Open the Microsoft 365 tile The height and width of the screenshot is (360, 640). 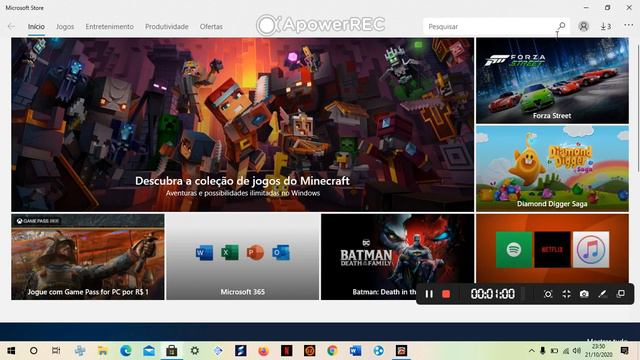coord(242,257)
